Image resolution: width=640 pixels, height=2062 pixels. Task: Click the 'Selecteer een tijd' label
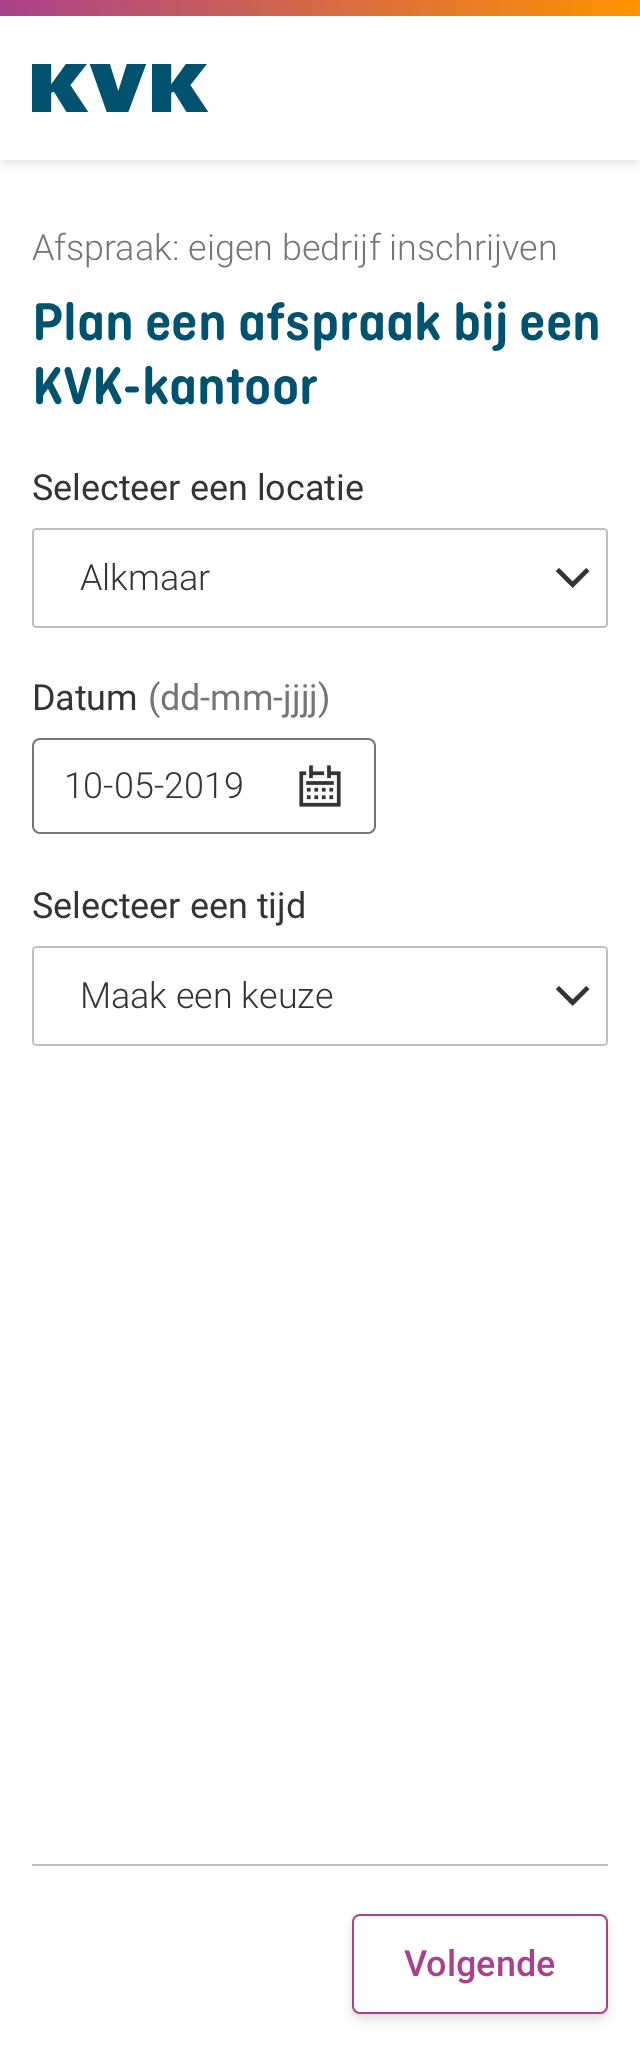tap(169, 906)
